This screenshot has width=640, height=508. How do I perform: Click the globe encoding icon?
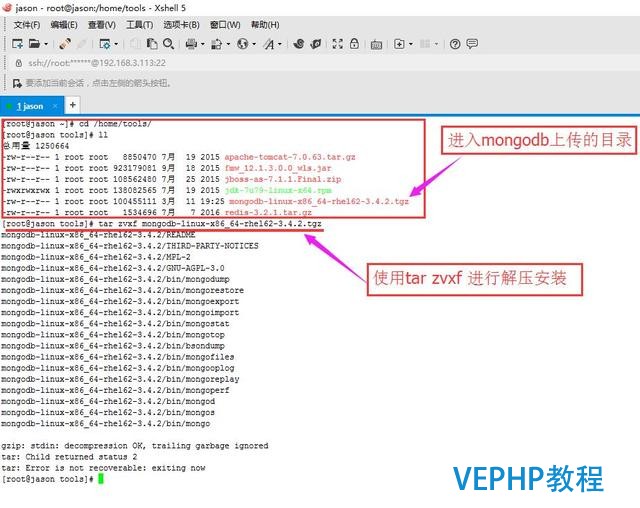pos(242,44)
